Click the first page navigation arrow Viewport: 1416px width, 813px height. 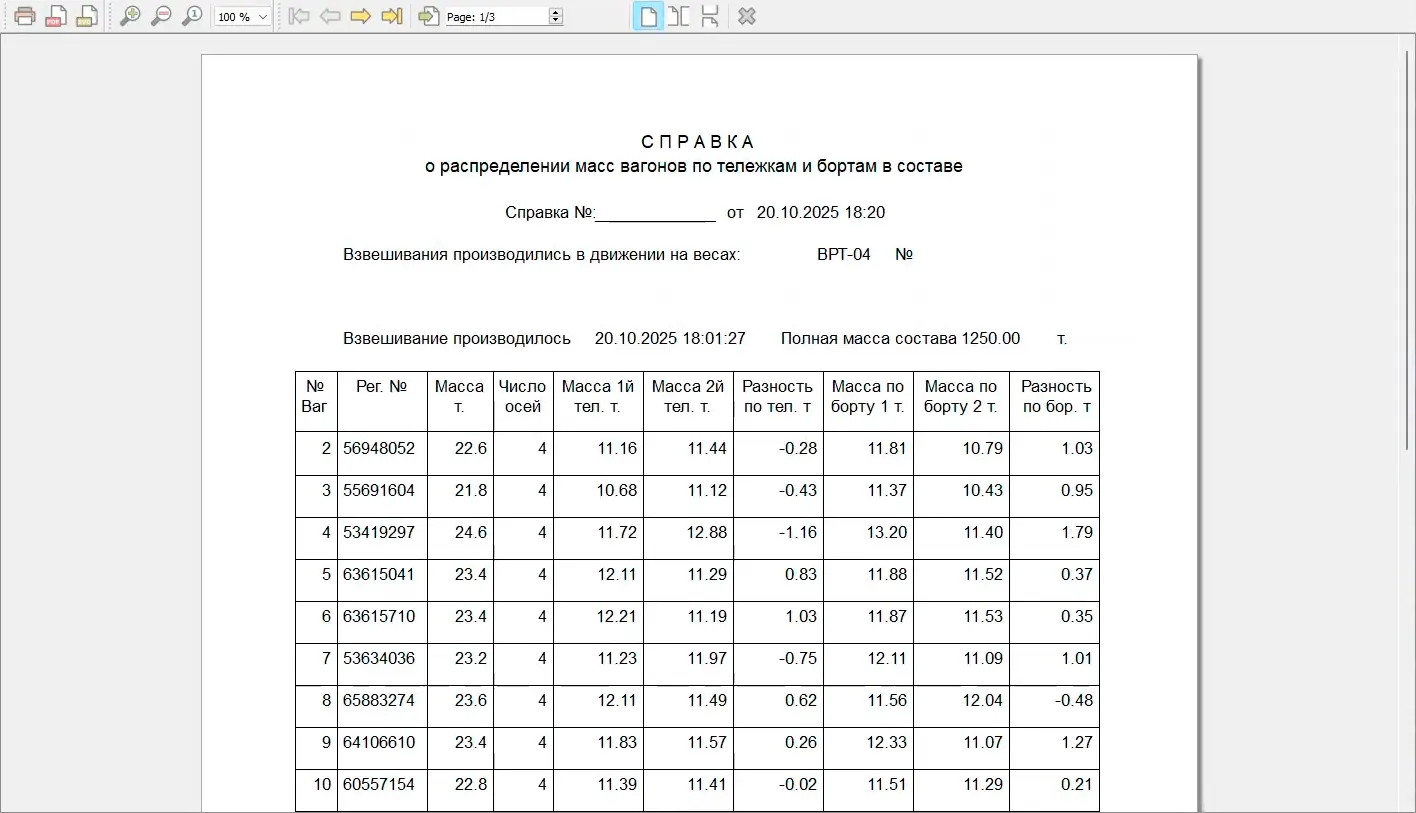298,15
